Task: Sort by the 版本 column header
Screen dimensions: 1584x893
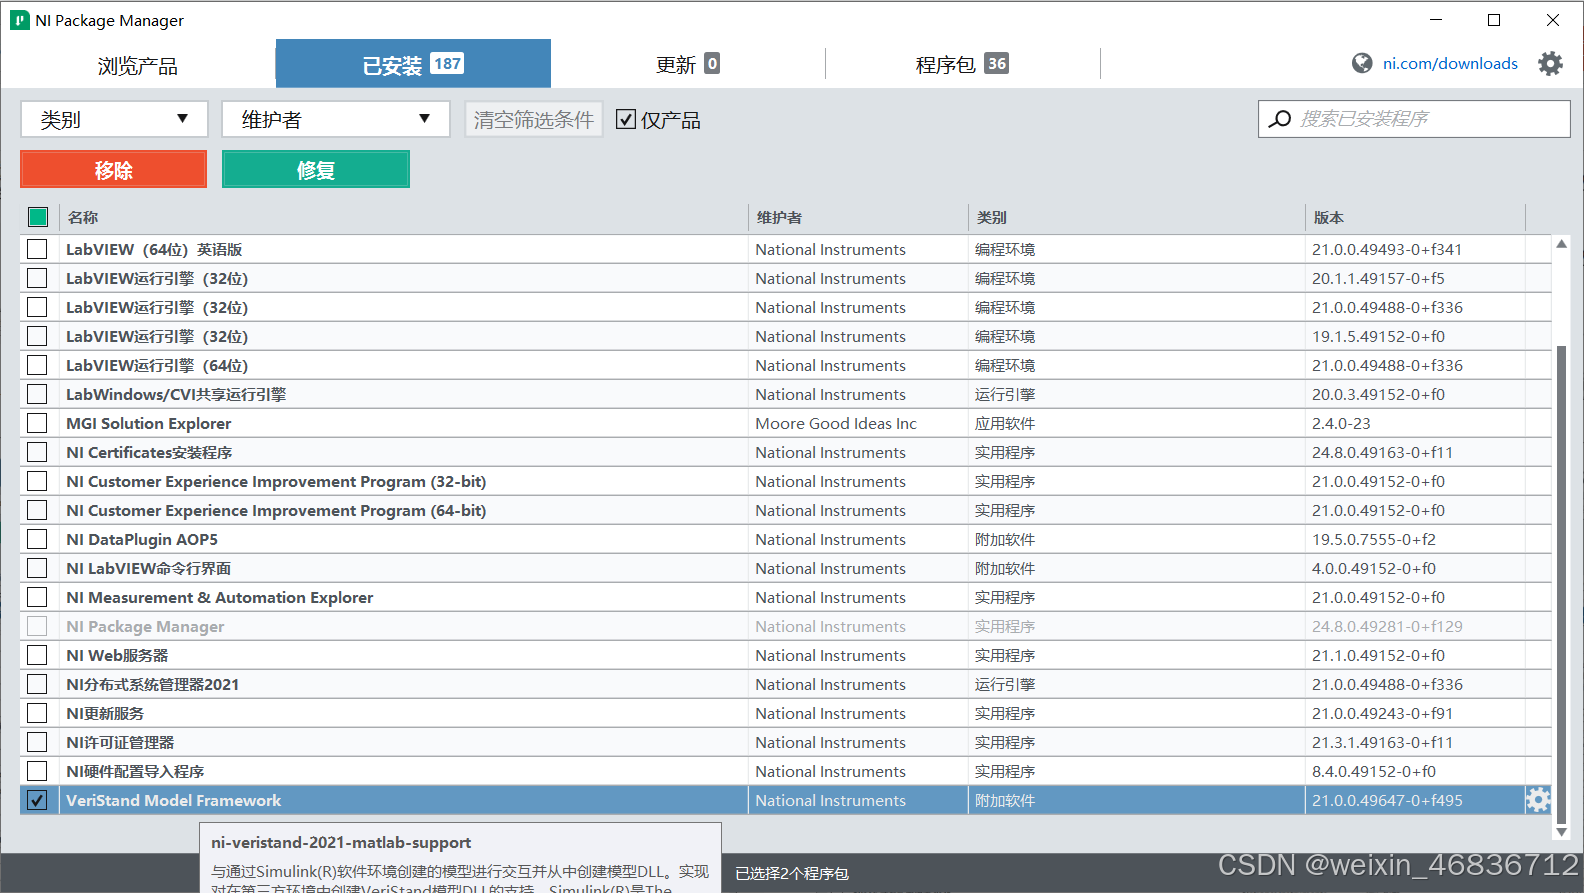Action: pyautogui.click(x=1328, y=217)
